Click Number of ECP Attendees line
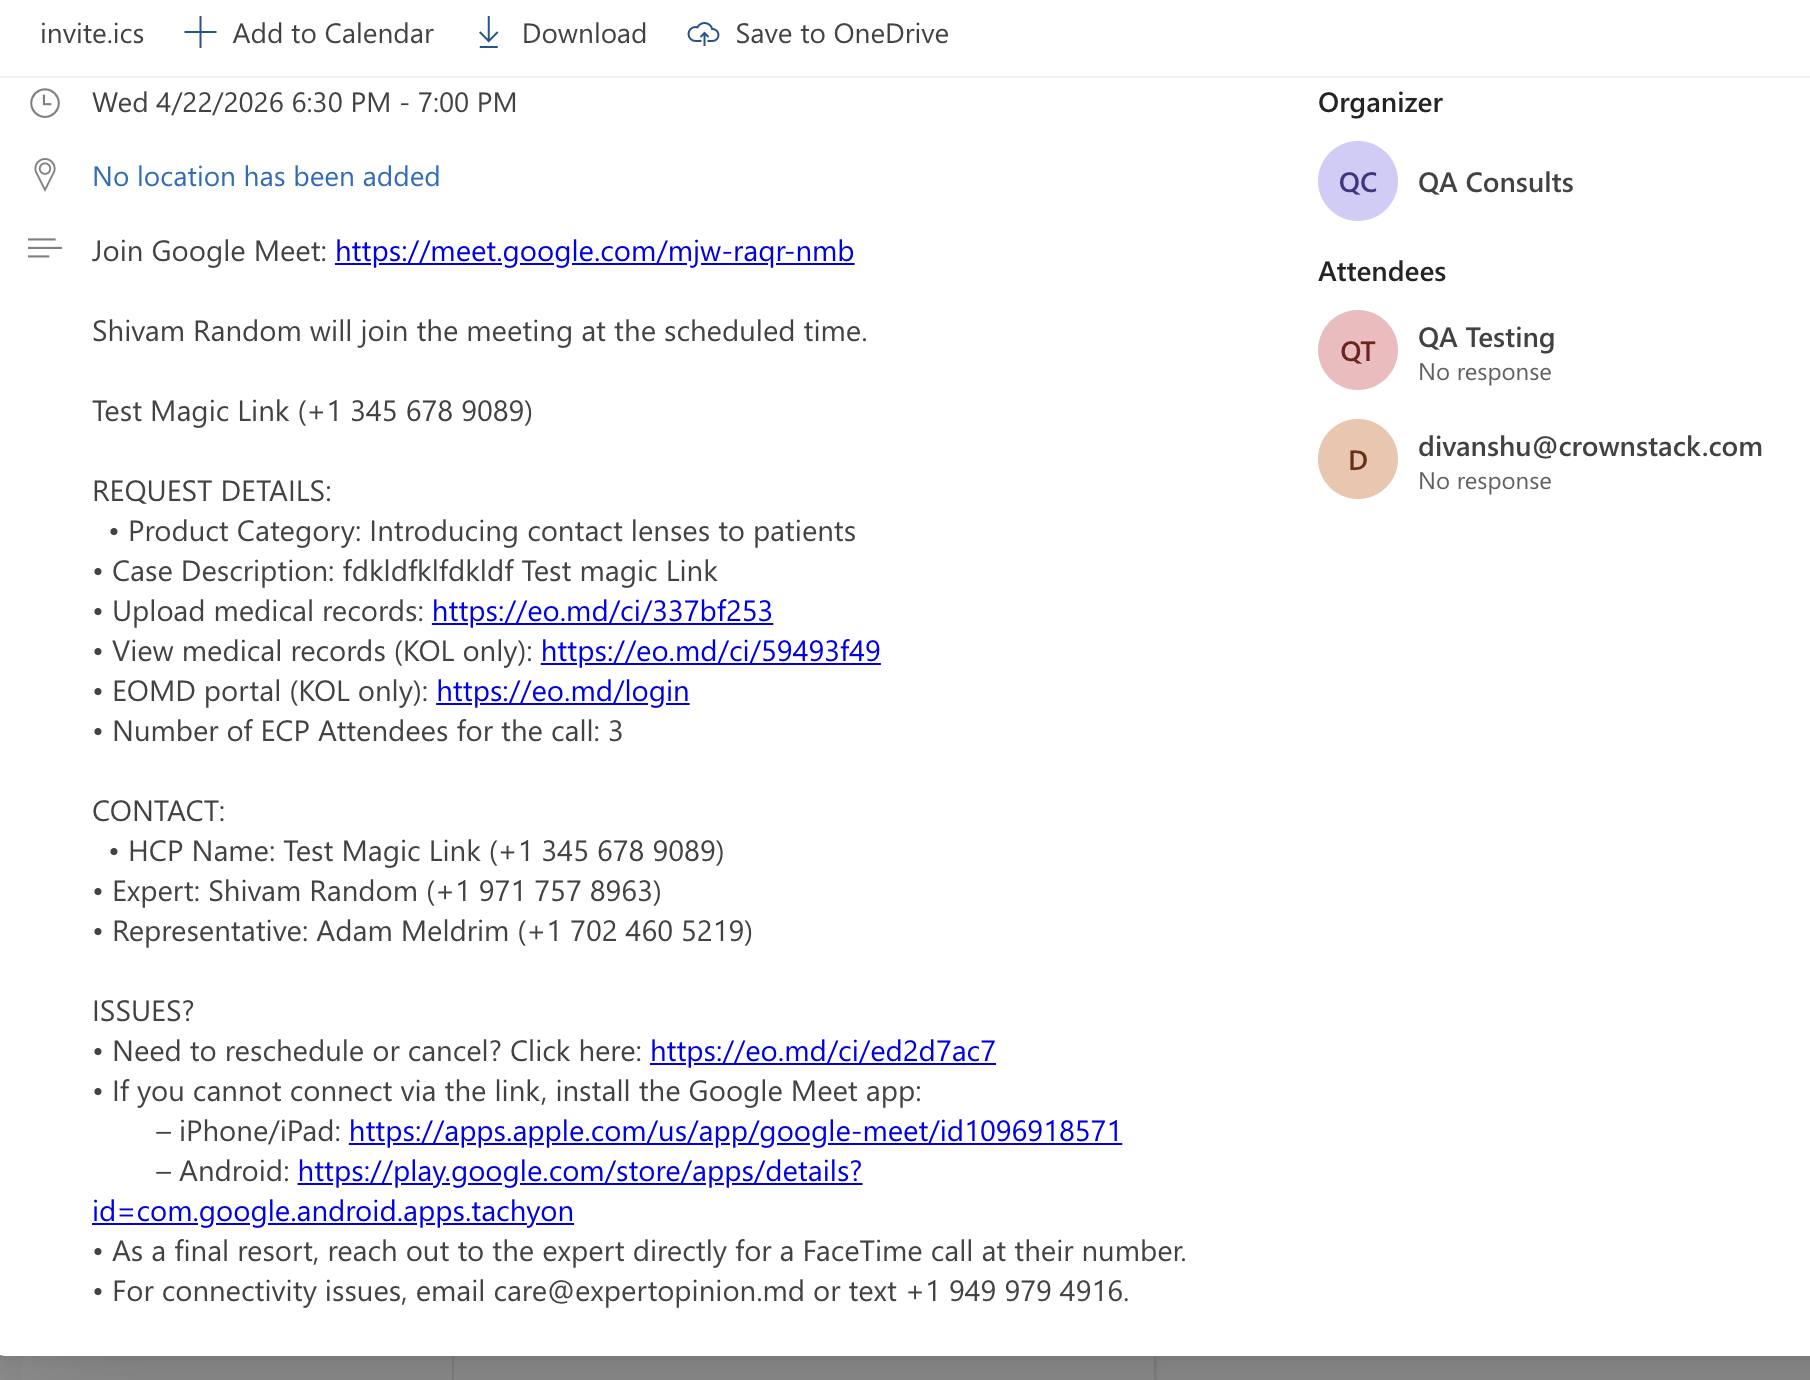Screen dimensions: 1810x1380 pyautogui.click(x=357, y=731)
